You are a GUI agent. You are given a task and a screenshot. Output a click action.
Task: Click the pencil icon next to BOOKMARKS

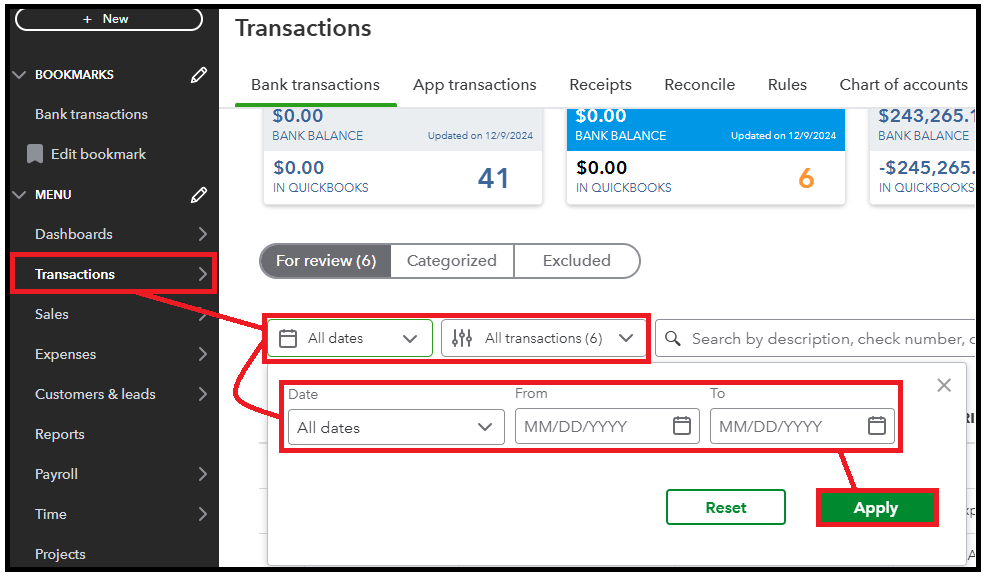click(x=198, y=75)
